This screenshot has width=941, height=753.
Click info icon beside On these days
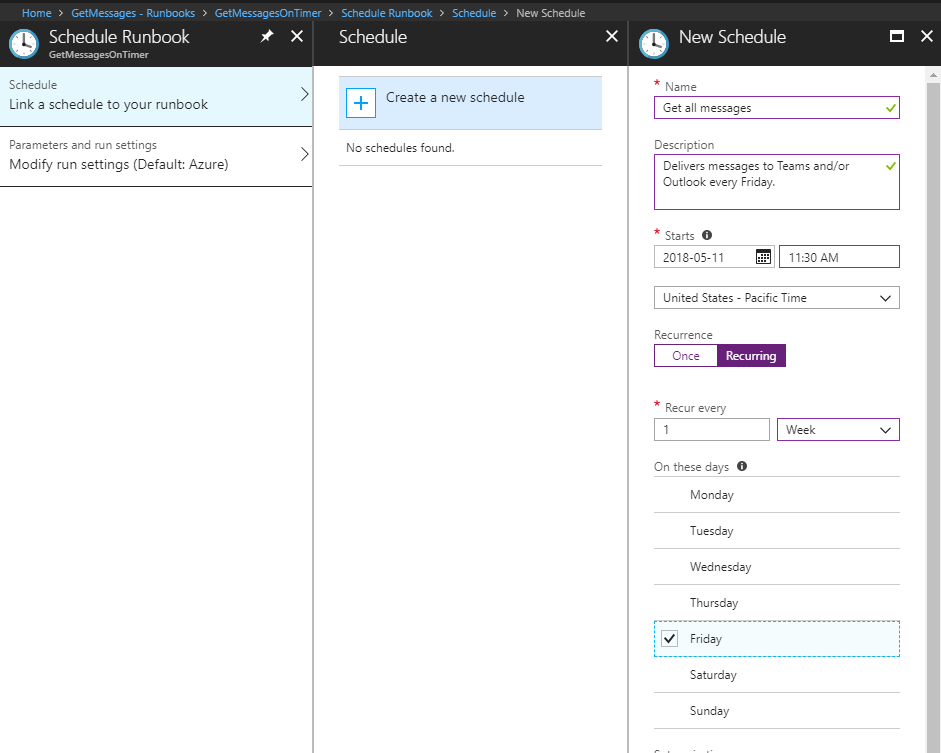742,467
